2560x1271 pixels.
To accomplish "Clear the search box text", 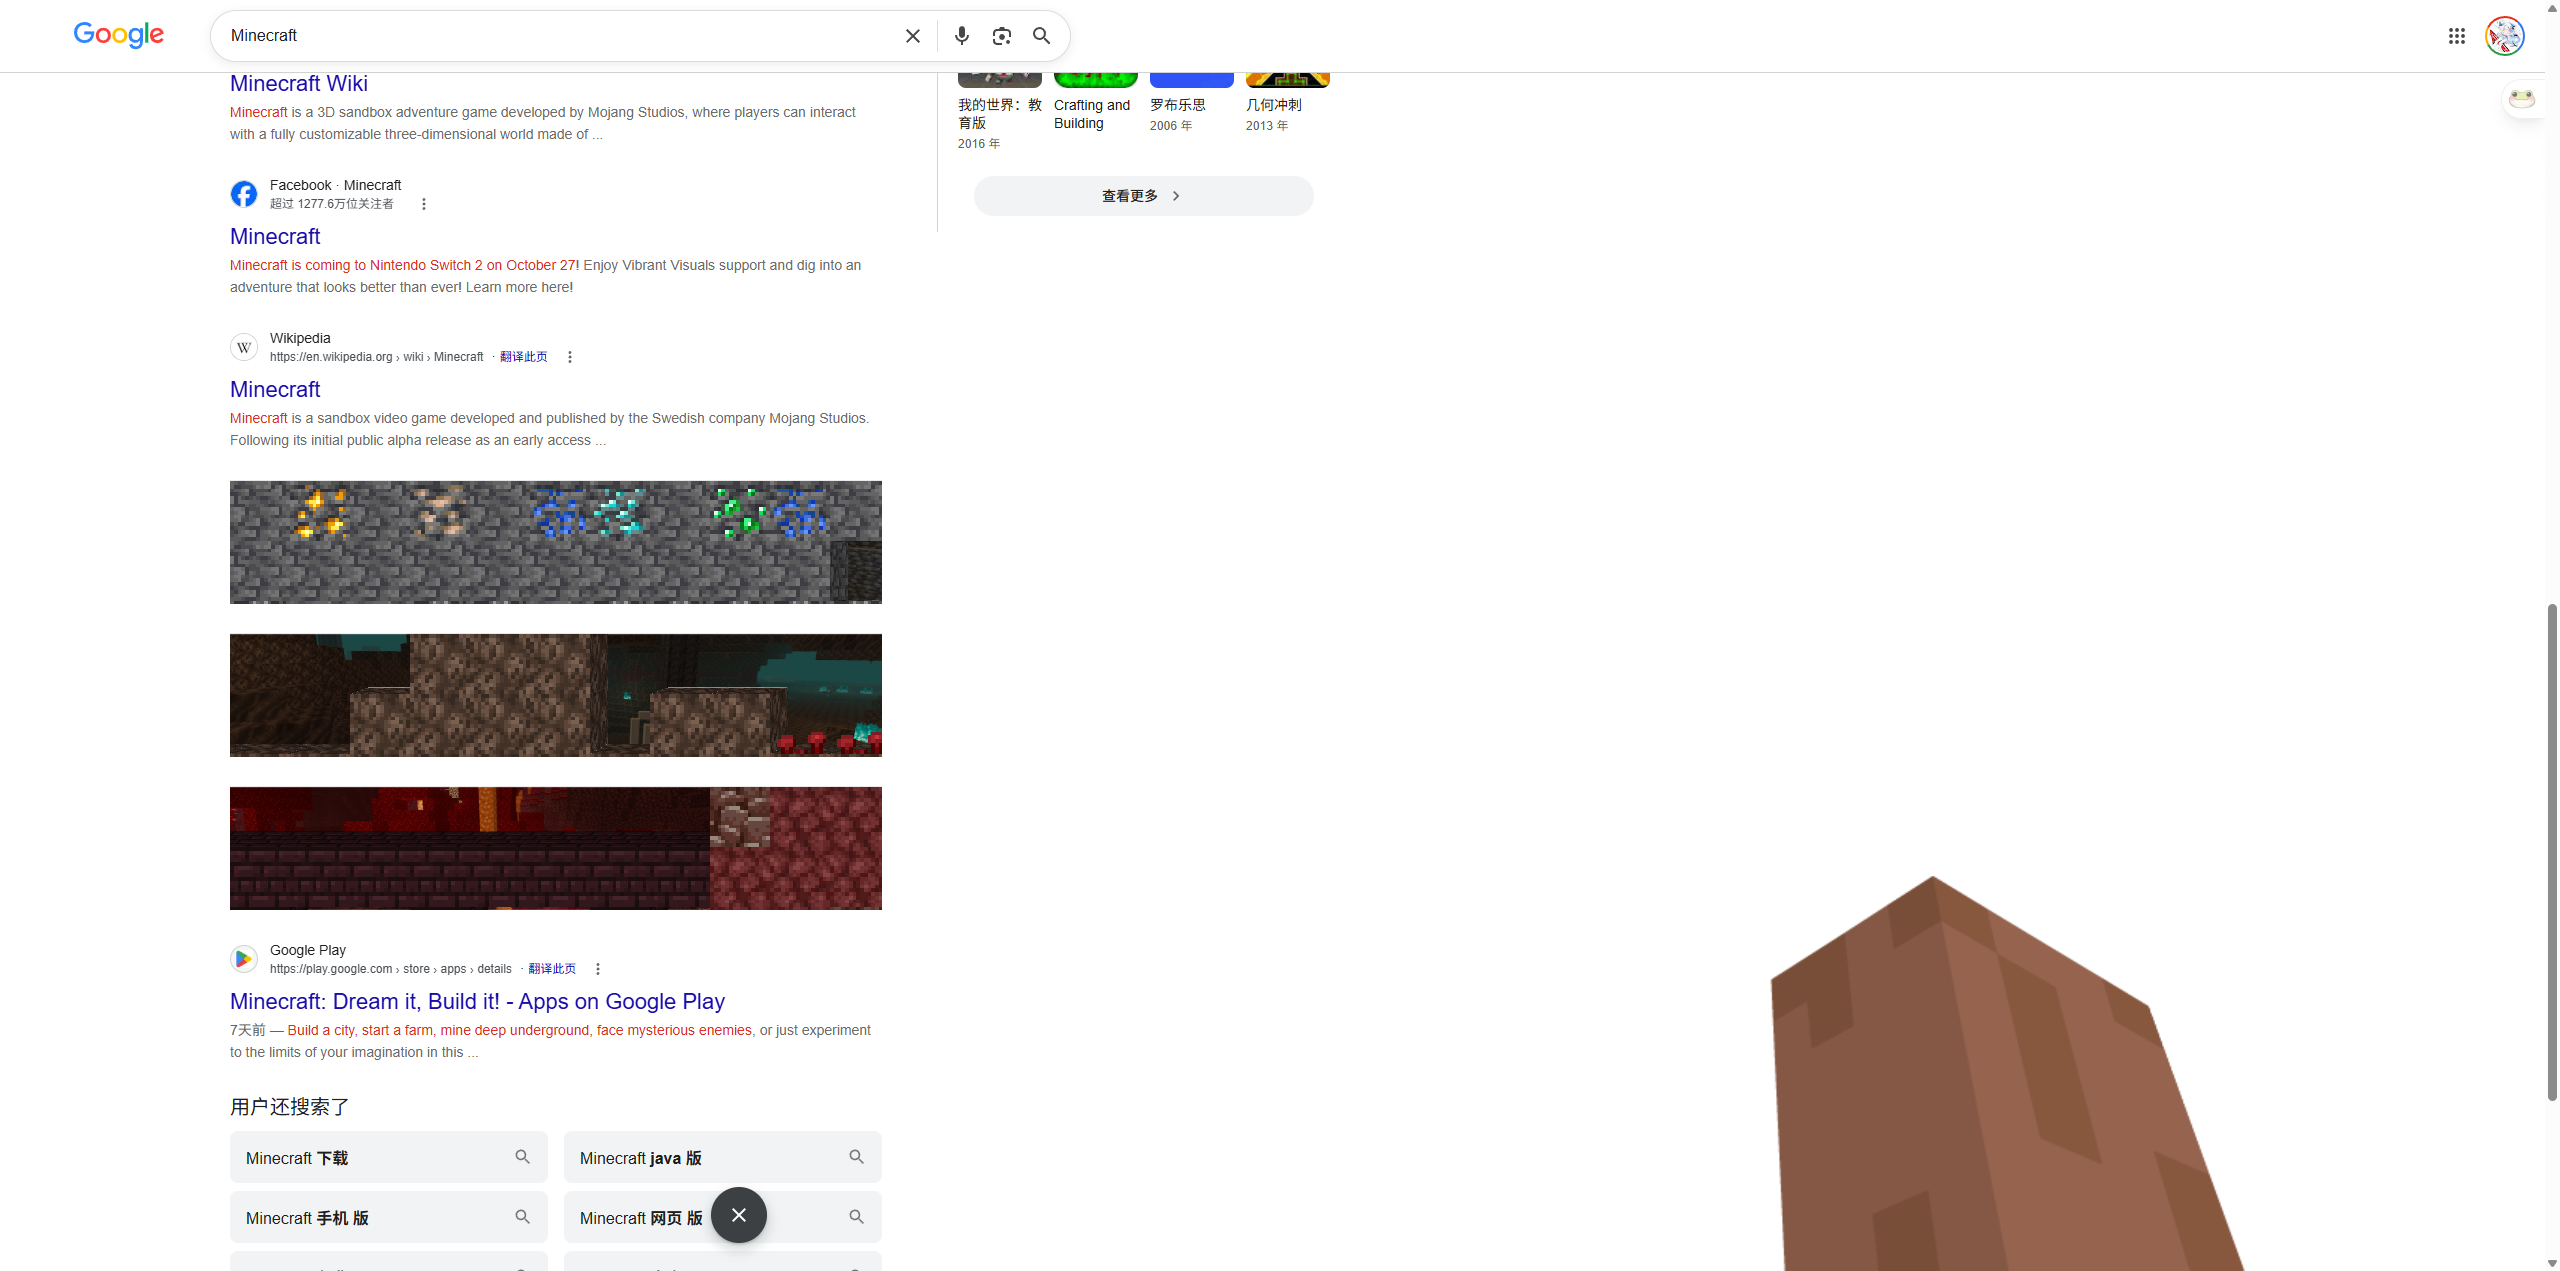I will [x=913, y=36].
